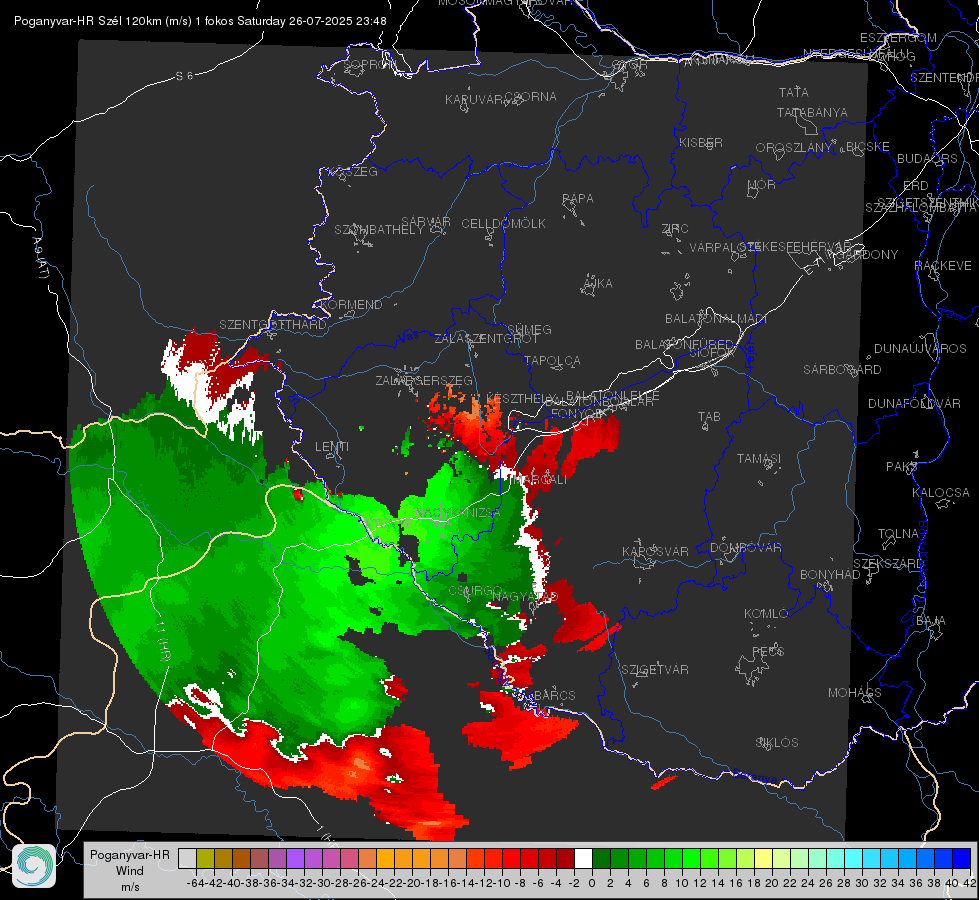979x900 pixels.
Task: Click the violet swatch between -34 and -32
Action: coord(295,859)
